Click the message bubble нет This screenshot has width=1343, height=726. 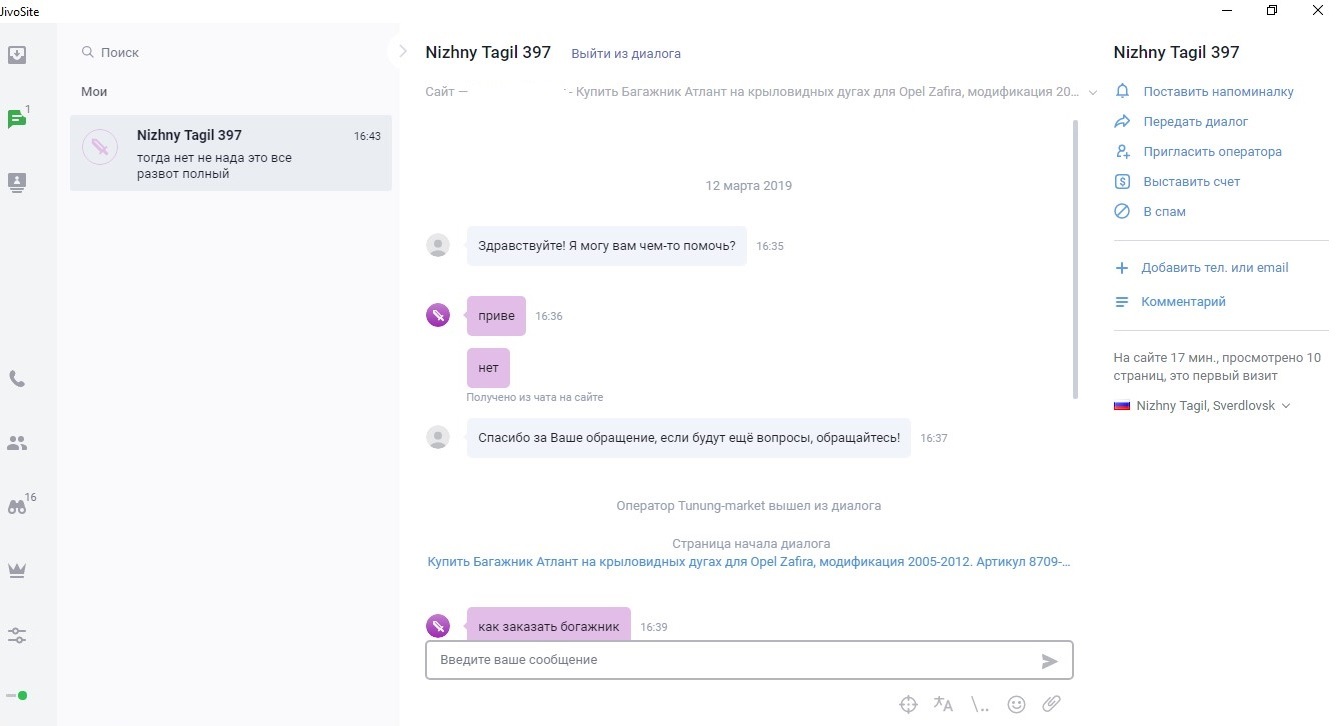click(488, 368)
